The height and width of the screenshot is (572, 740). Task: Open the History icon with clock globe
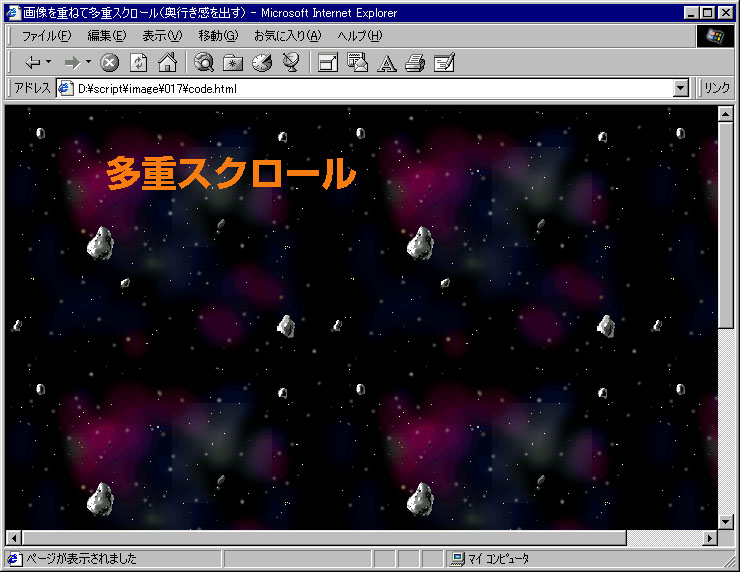(x=262, y=62)
